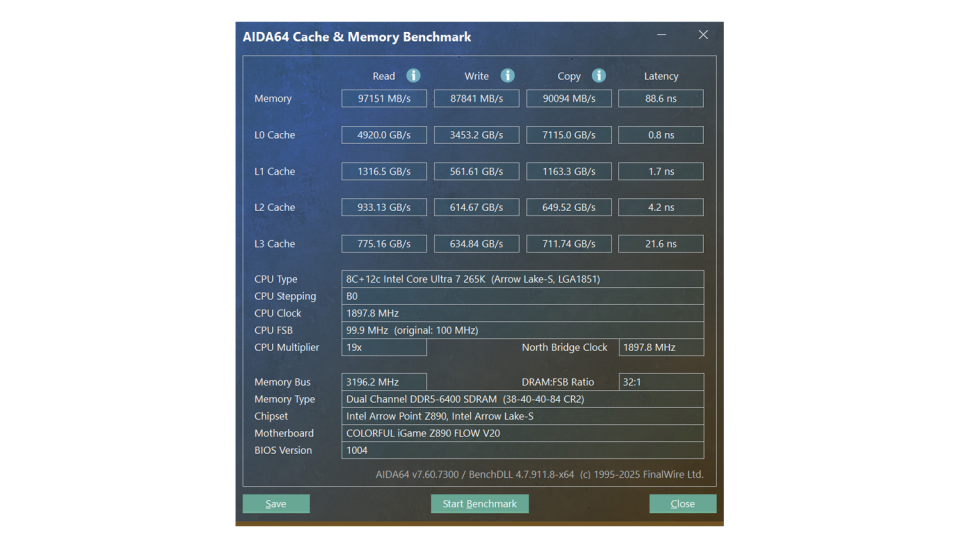Screen dimensions: 960x548
Task: Click the CPU Stepping value B0
Action: pos(522,296)
